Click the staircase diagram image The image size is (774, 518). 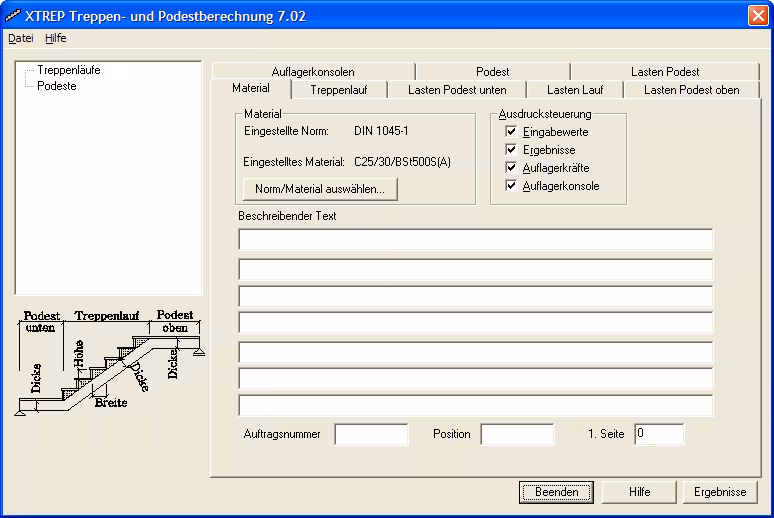click(x=109, y=362)
